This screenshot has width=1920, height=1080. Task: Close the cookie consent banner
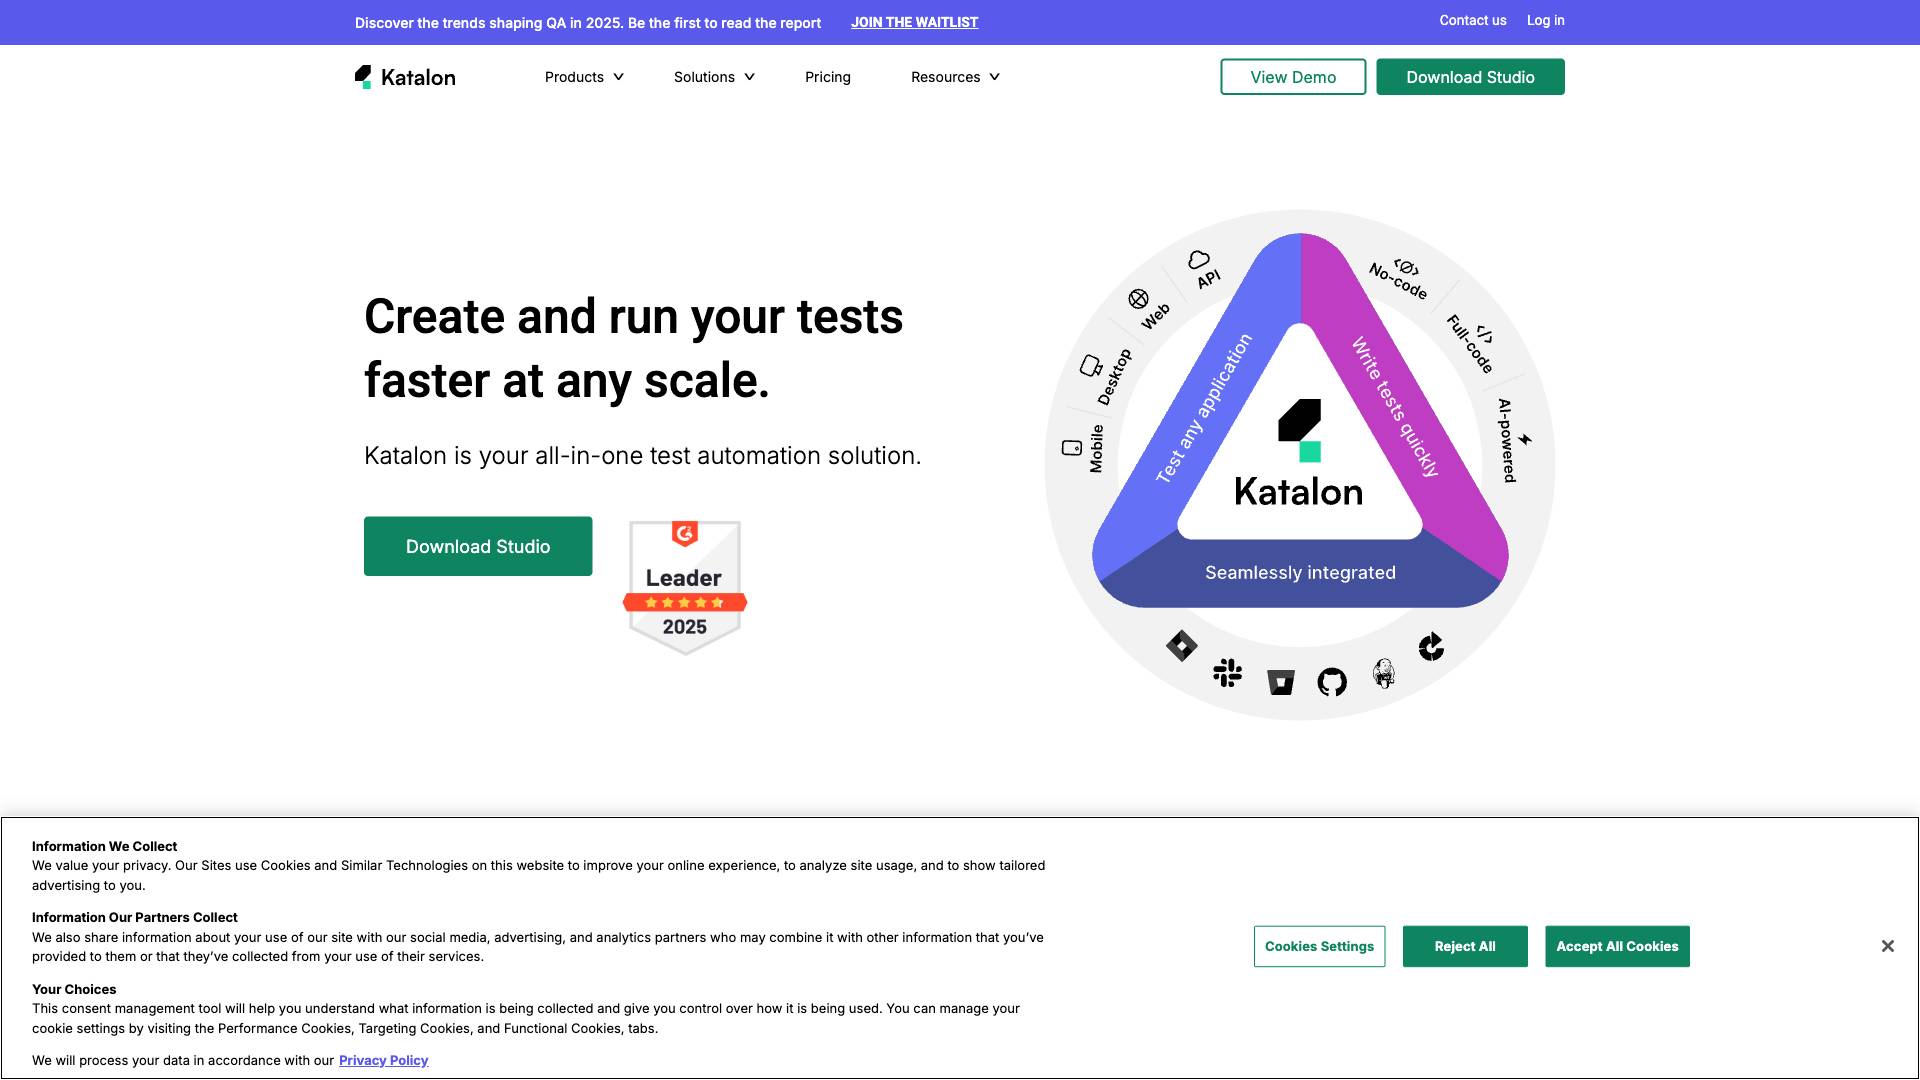(x=1887, y=946)
